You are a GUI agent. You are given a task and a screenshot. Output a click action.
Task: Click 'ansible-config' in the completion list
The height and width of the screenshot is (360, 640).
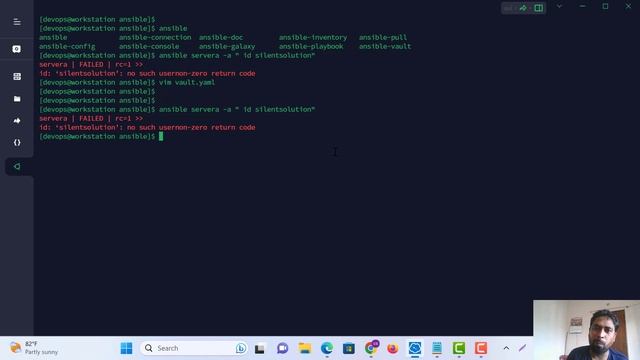click(67, 47)
